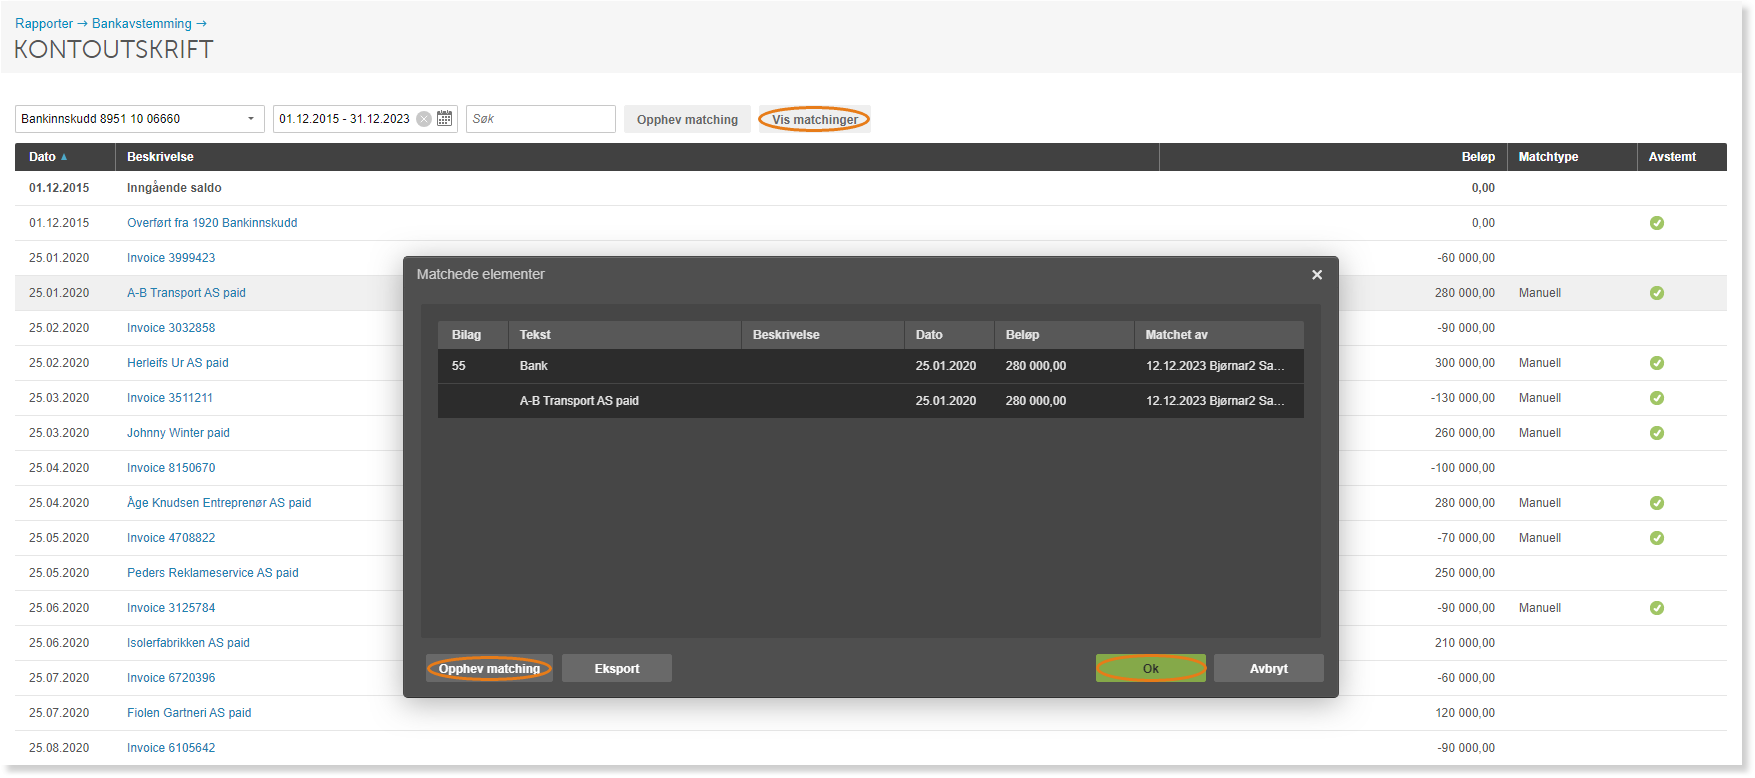1755x778 pixels.
Task: Open the calendar date picker icon
Action: click(x=445, y=119)
